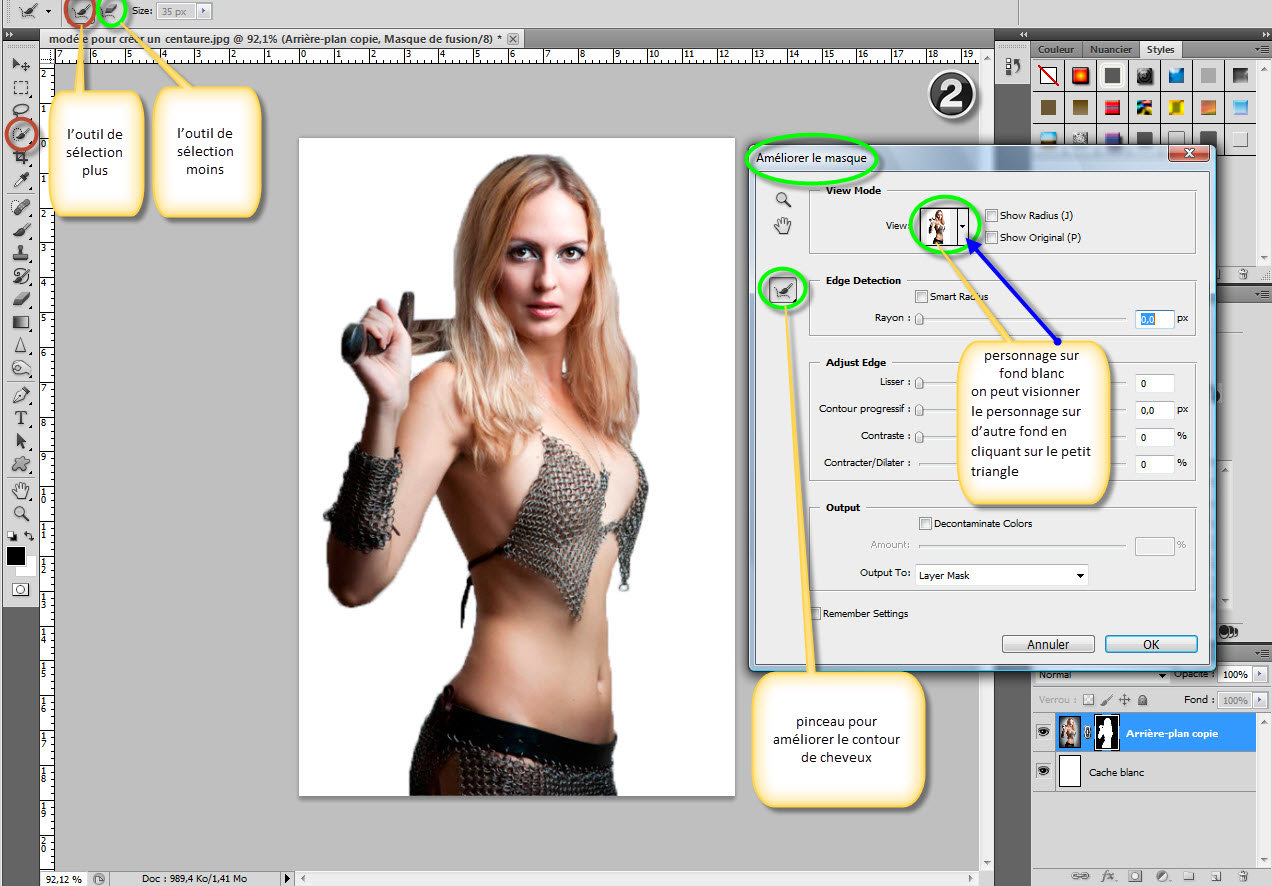Open the Output To dropdown
The height and width of the screenshot is (886, 1272).
point(1001,575)
